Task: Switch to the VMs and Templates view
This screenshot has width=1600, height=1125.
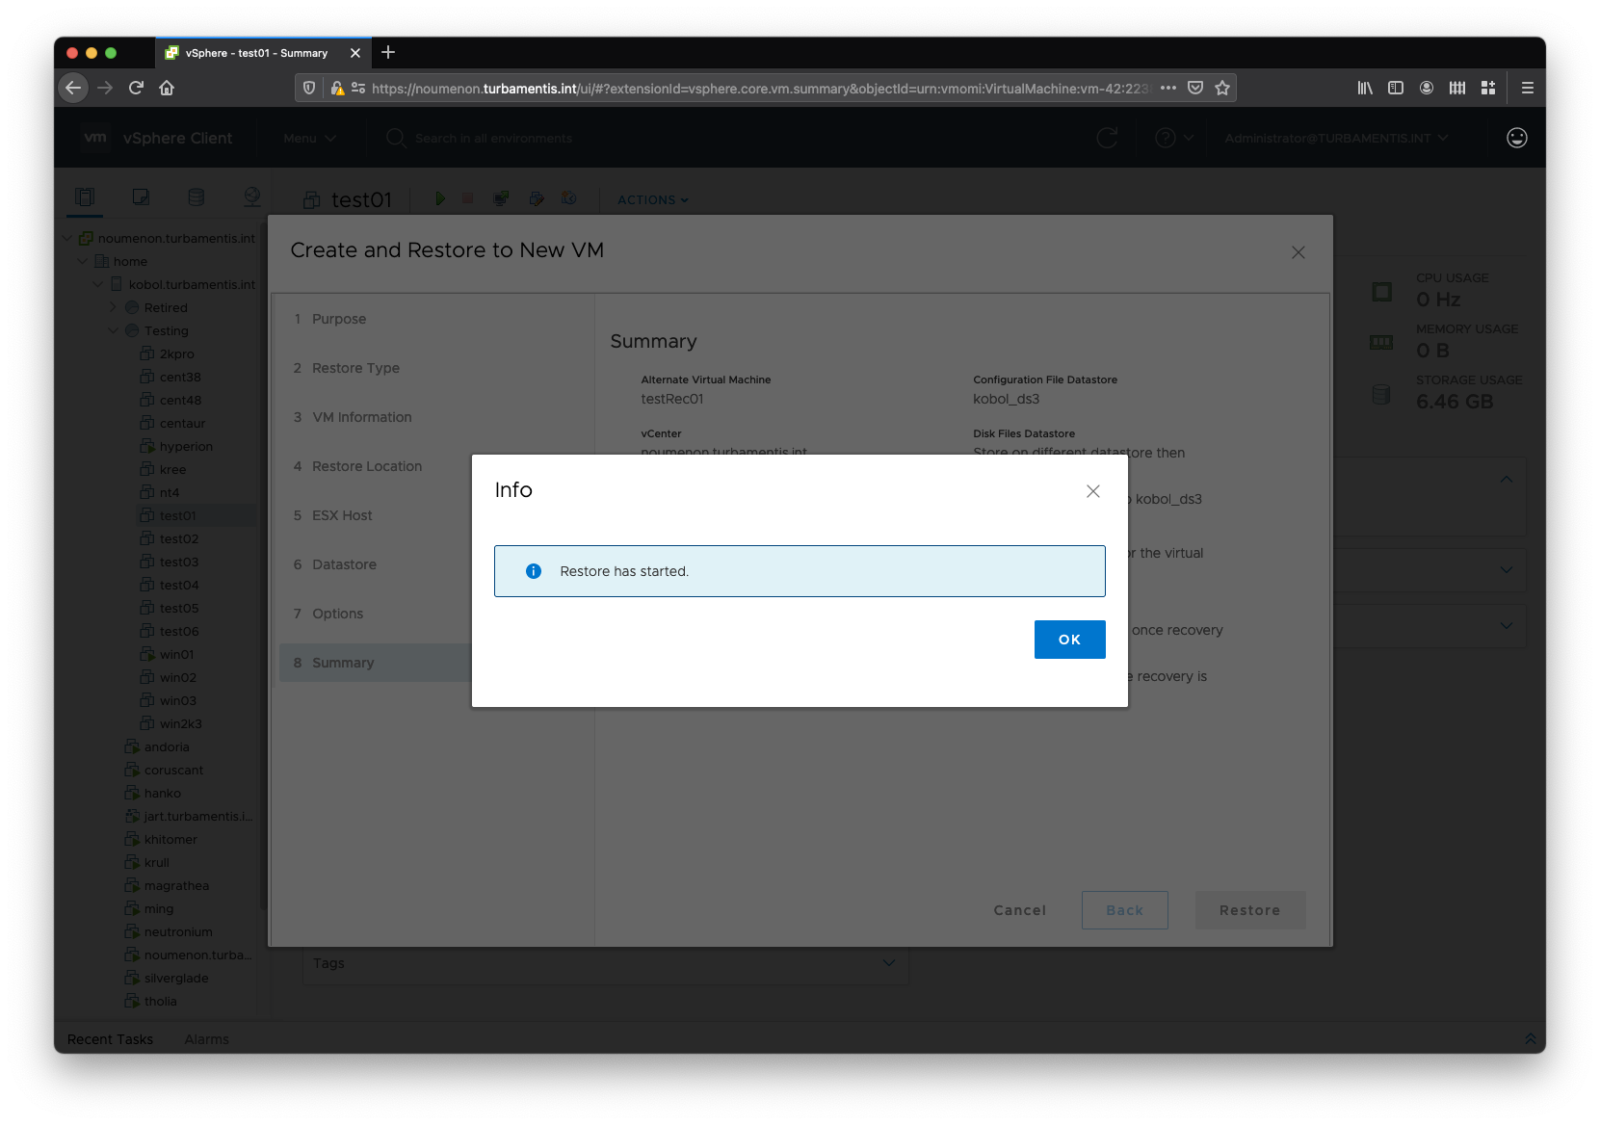Action: tap(140, 197)
